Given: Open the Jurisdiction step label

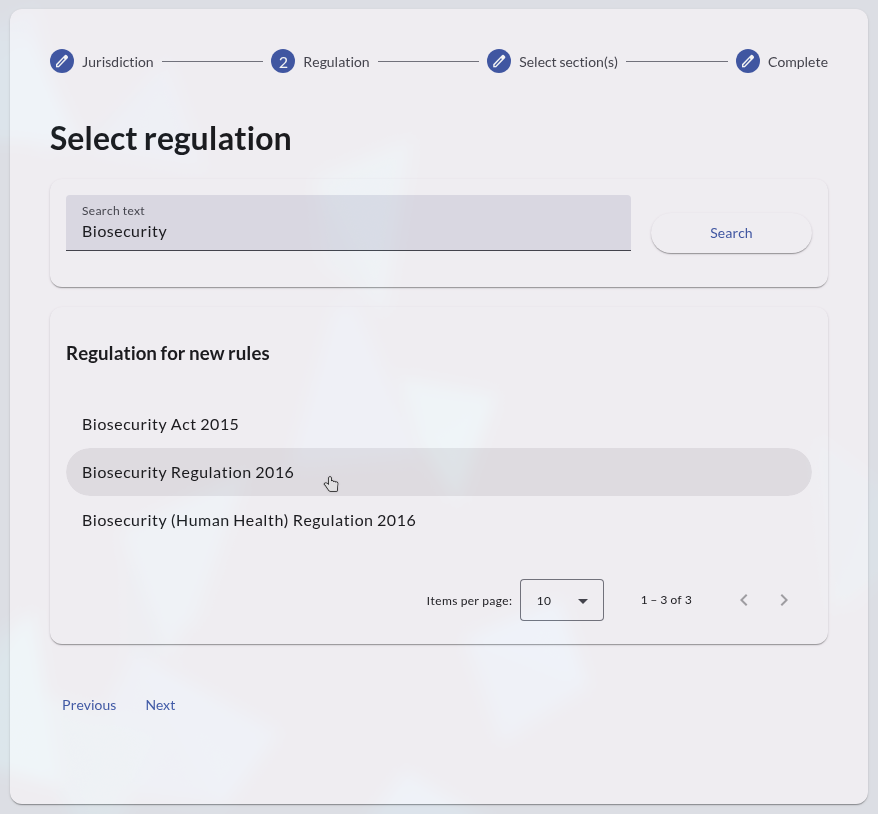Looking at the screenshot, I should [x=118, y=62].
